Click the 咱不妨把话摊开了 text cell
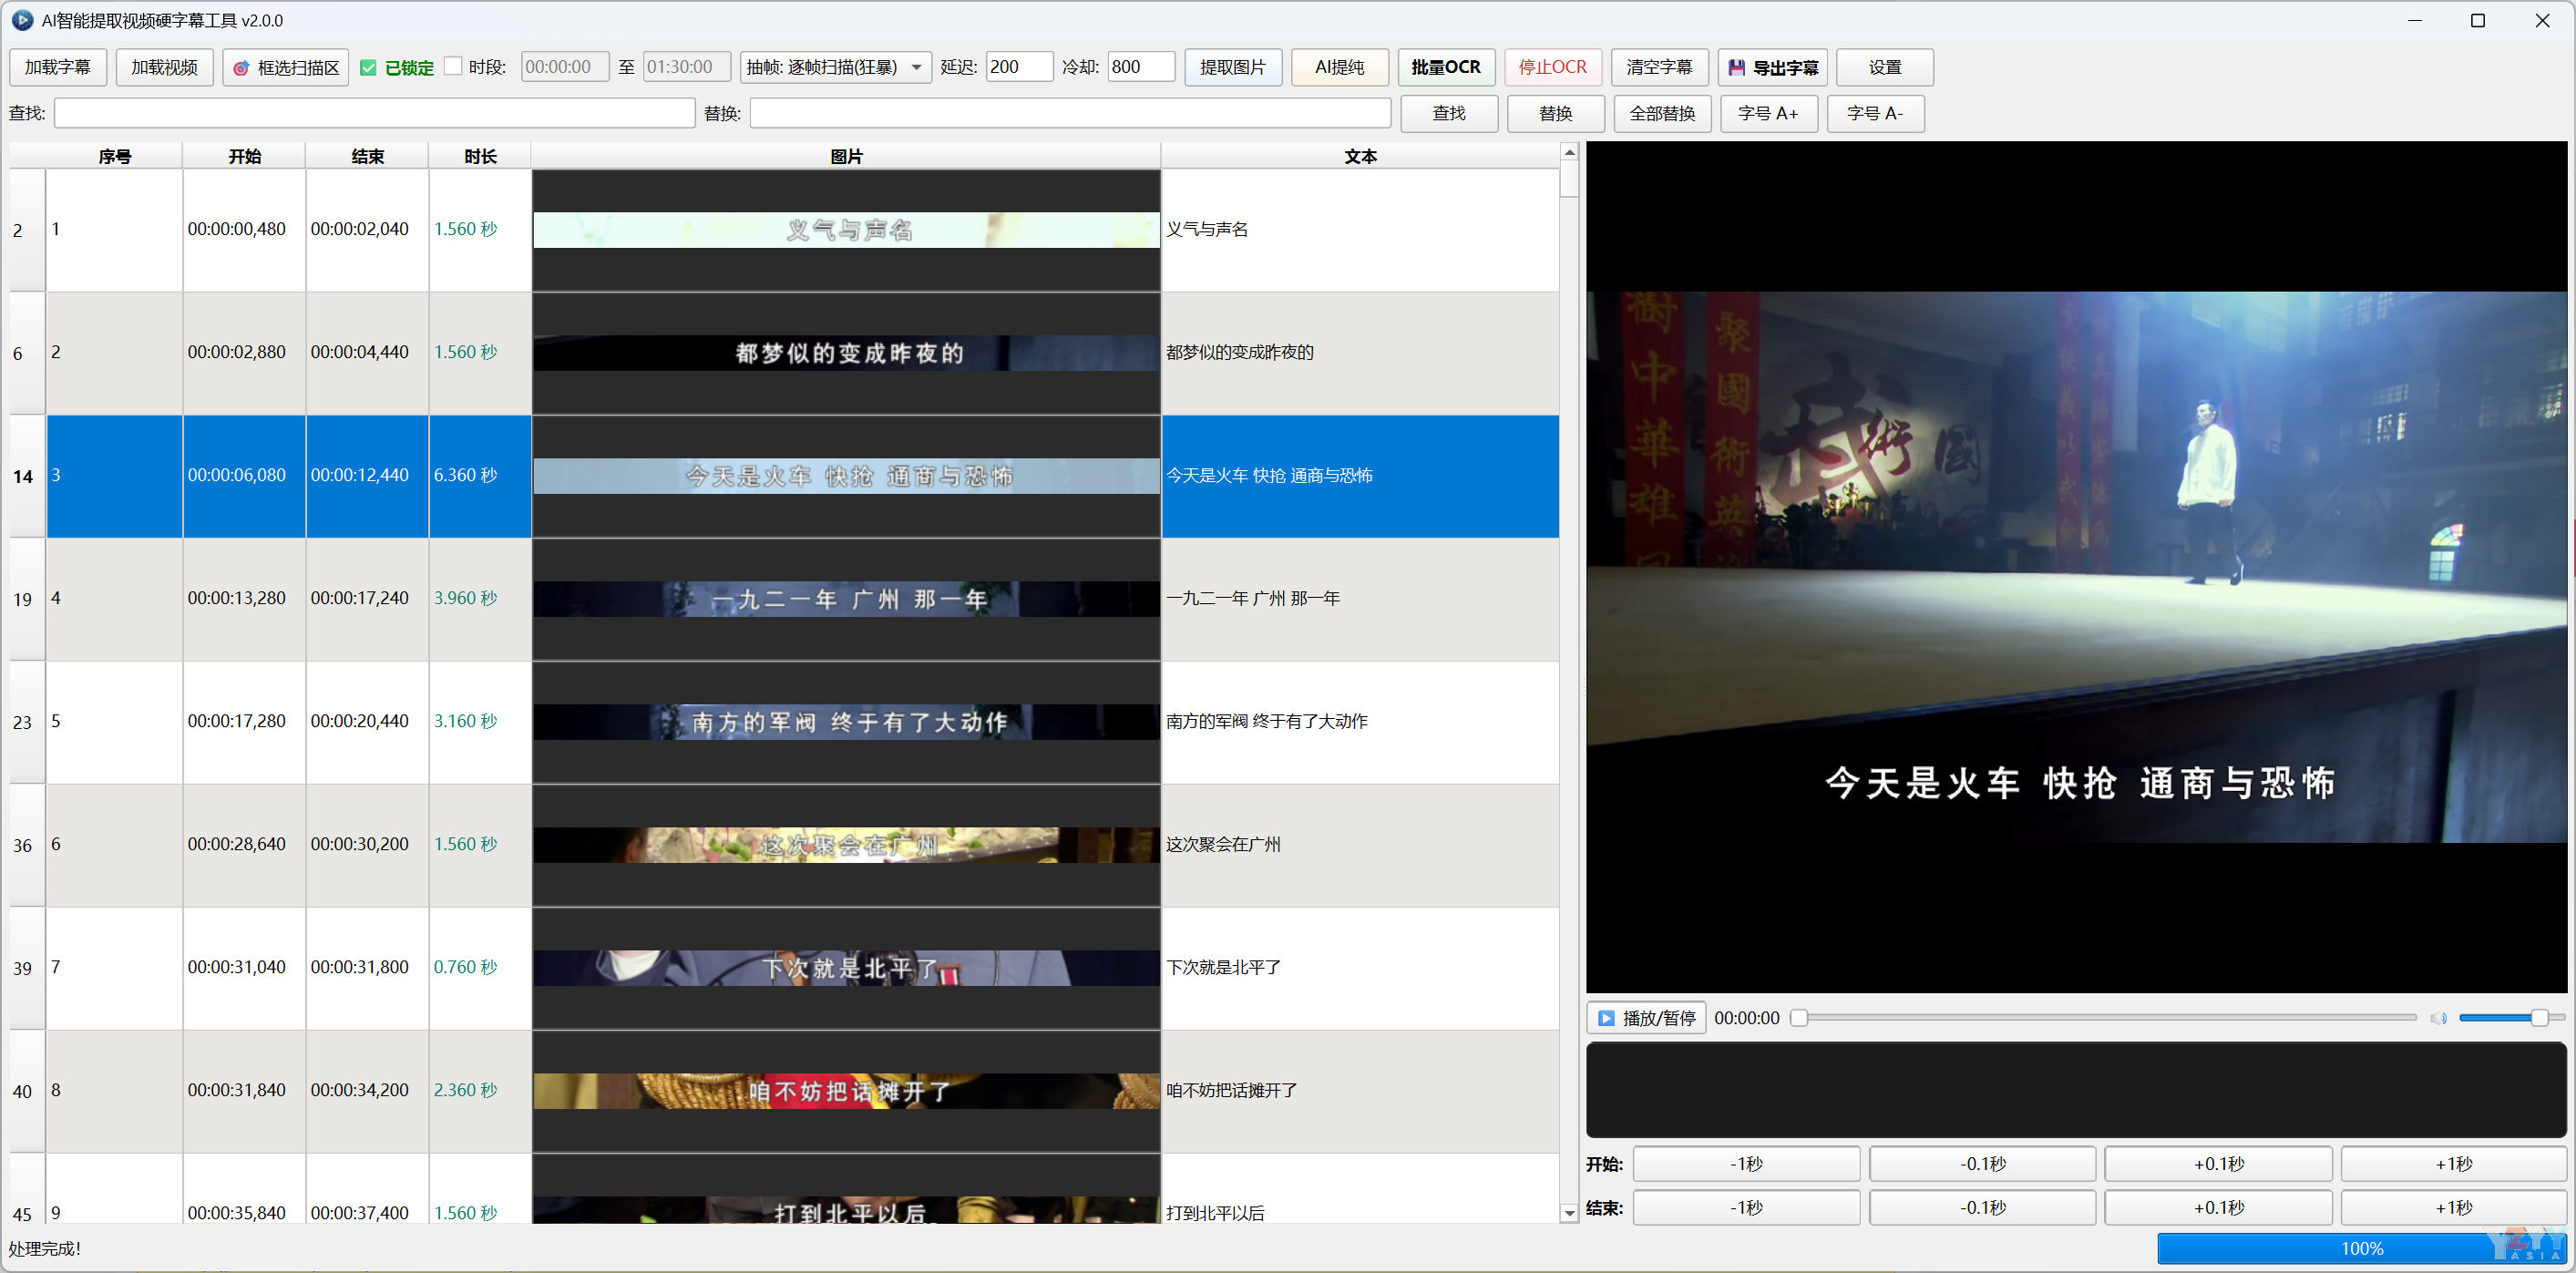 1360,1091
